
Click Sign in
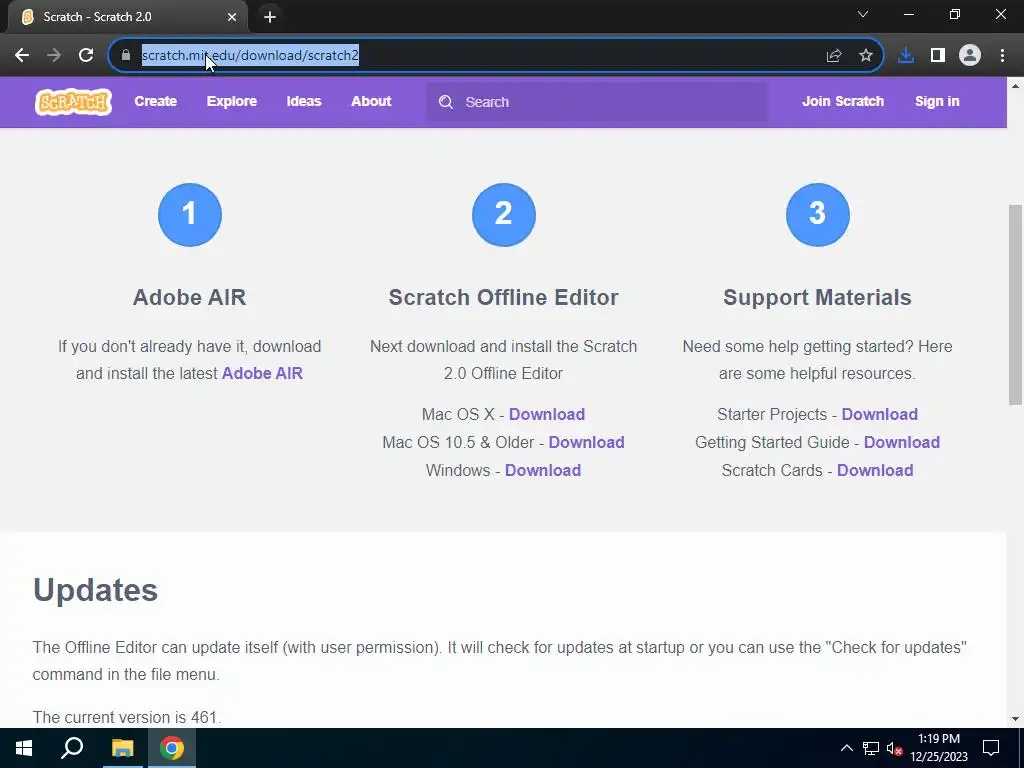(x=937, y=101)
